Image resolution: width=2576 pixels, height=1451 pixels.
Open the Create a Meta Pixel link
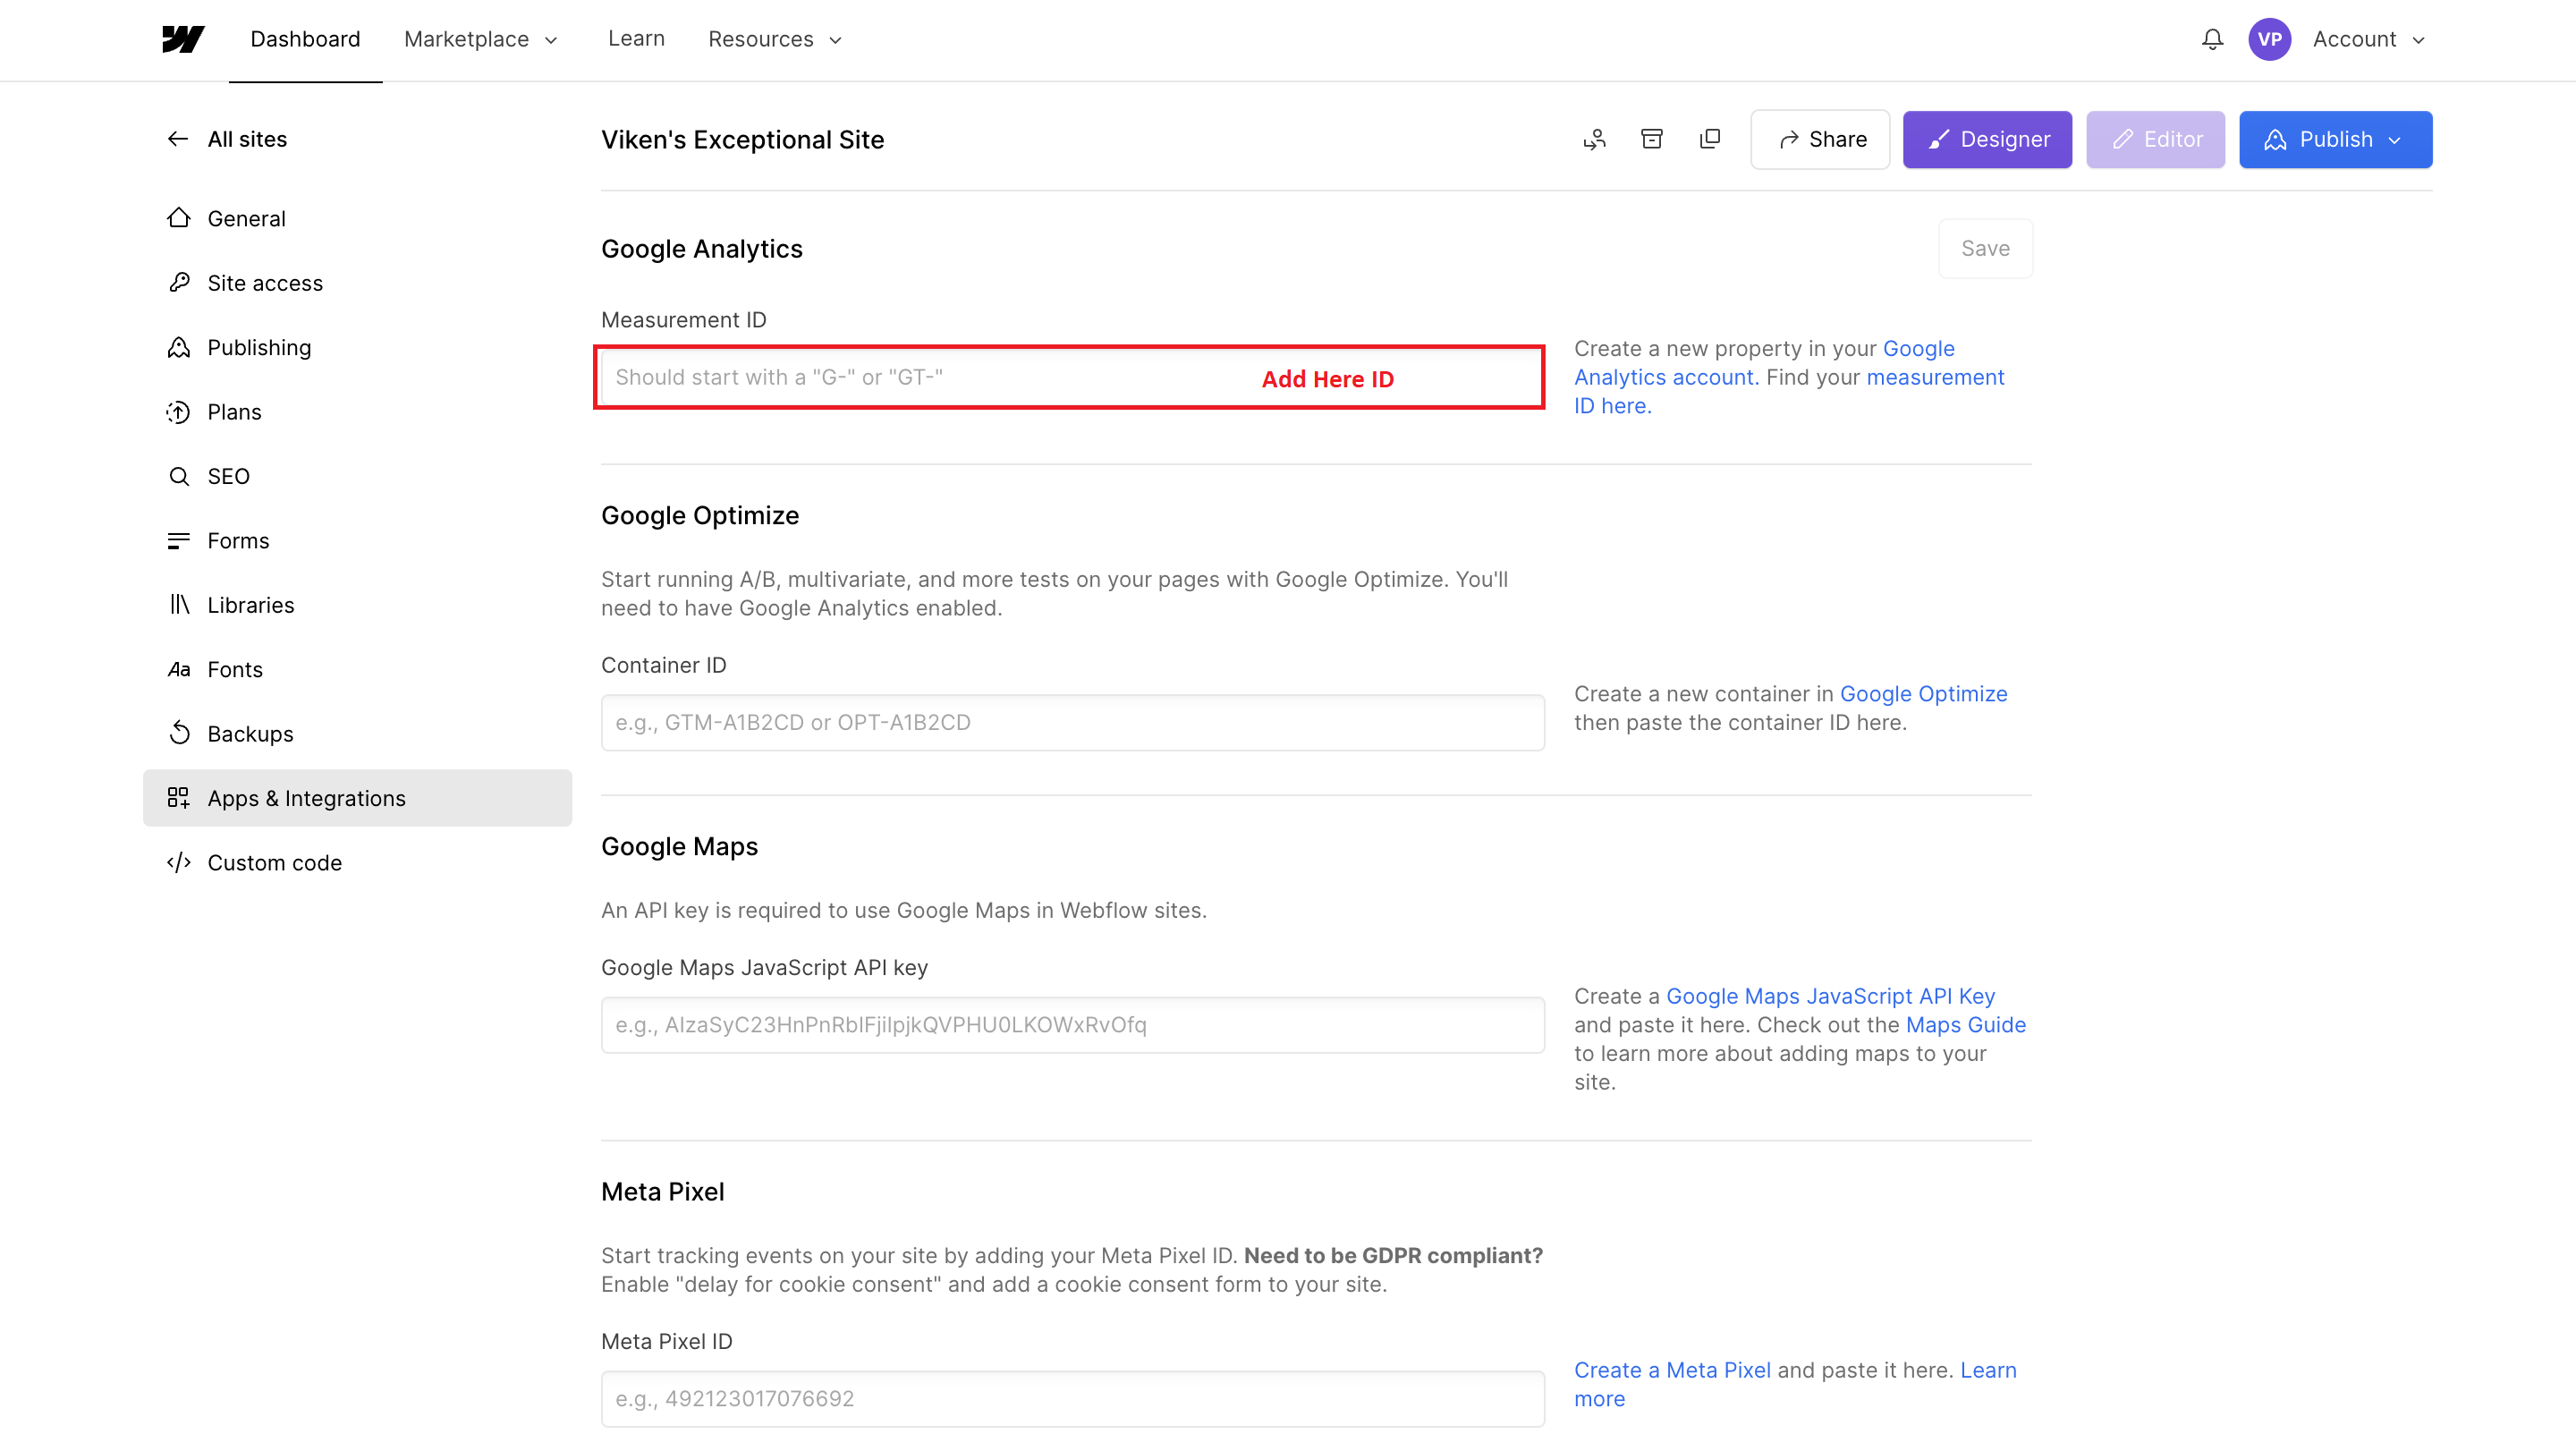tap(1672, 1370)
